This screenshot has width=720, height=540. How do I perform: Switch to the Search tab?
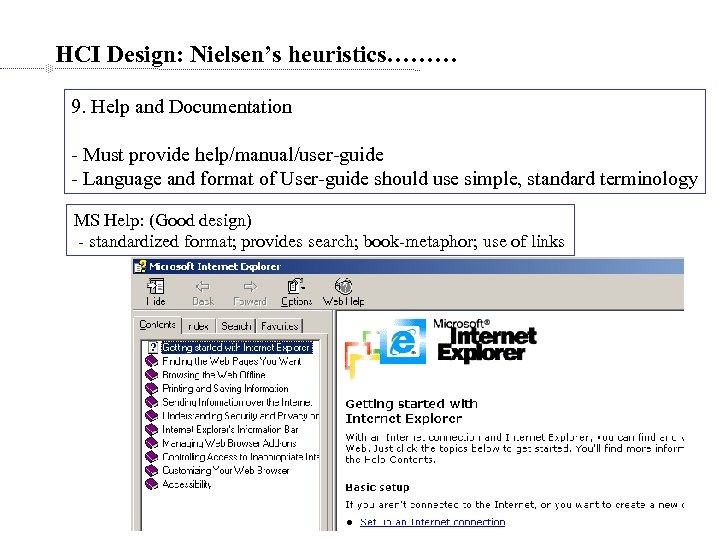pos(236,326)
